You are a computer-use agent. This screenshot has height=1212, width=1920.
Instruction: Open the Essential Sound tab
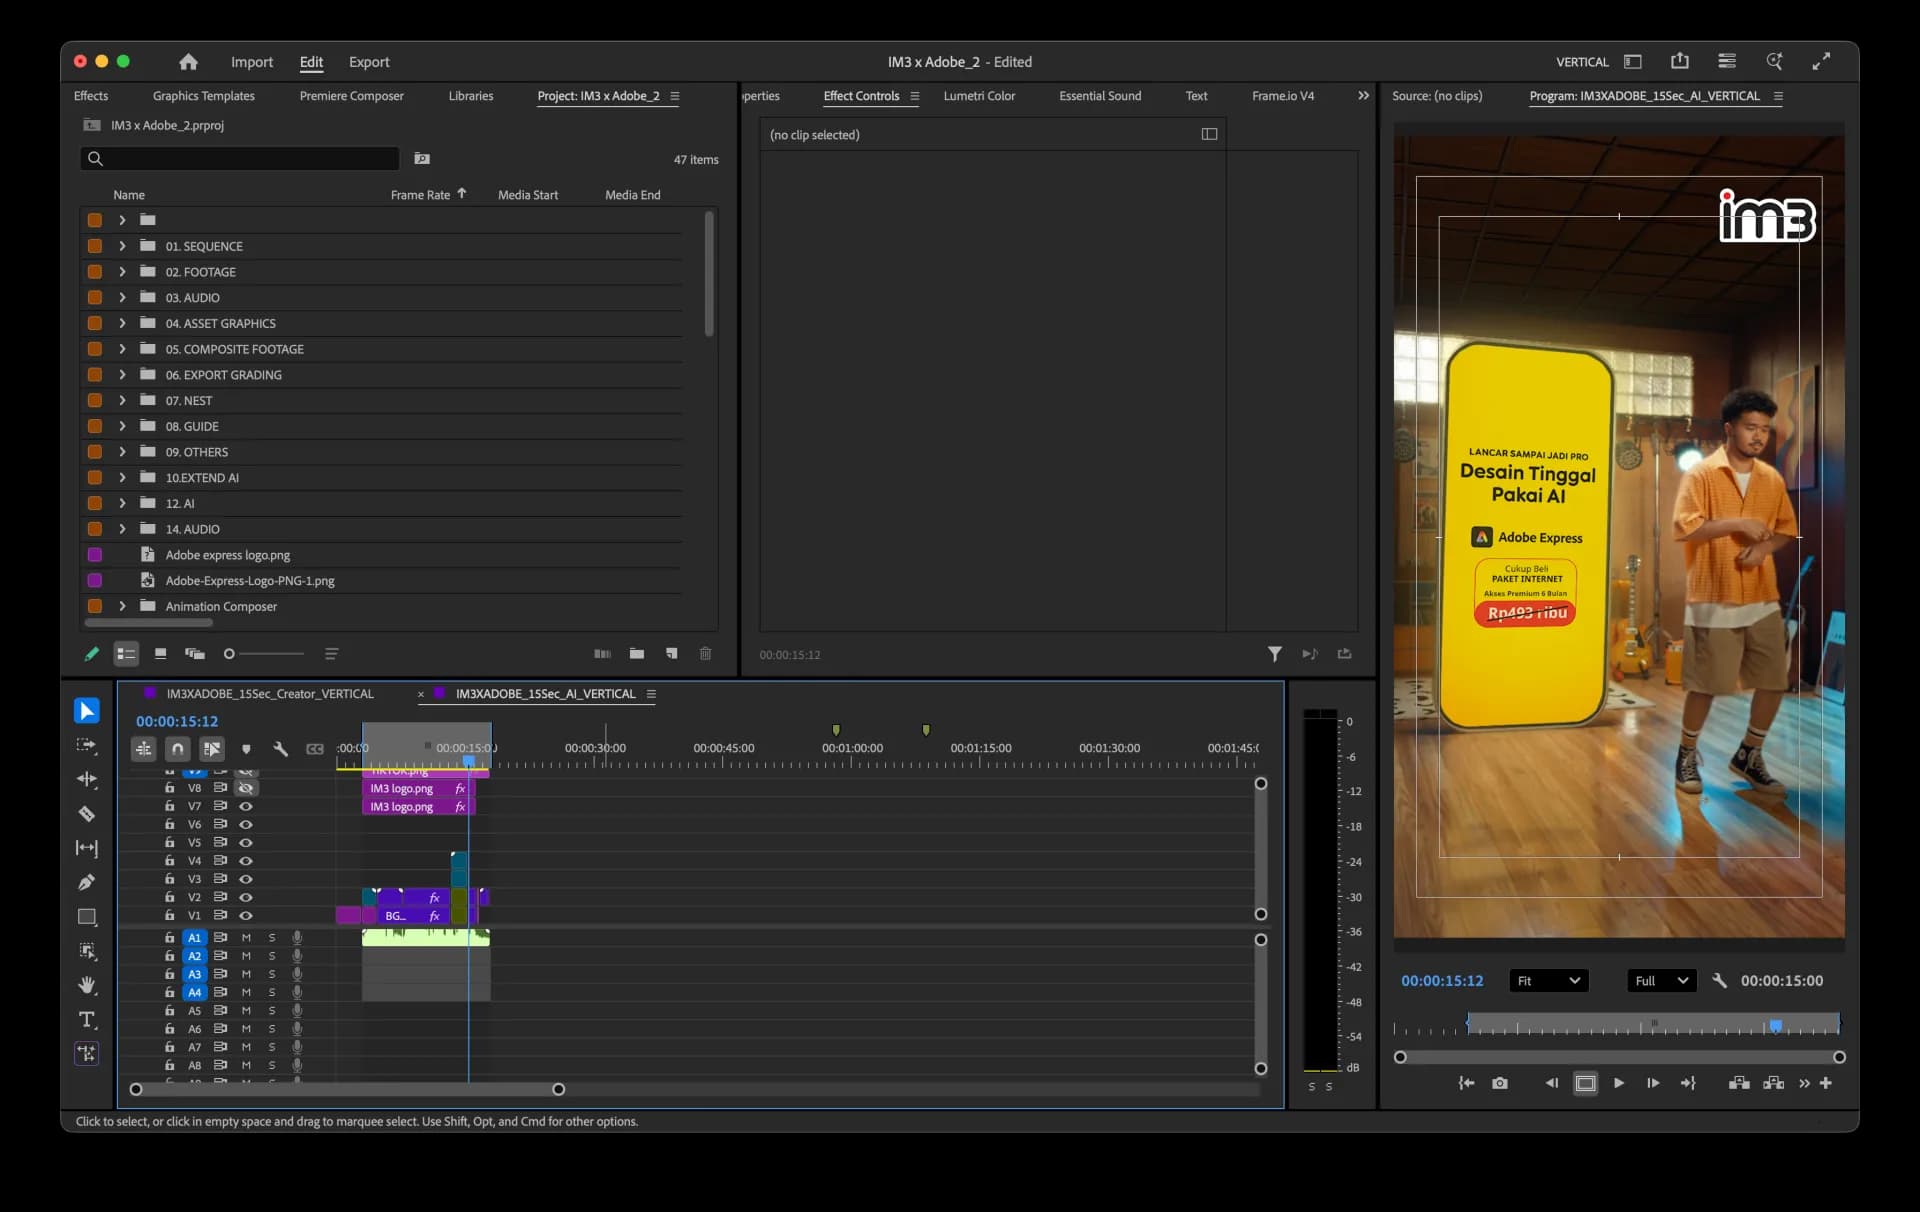tap(1100, 96)
